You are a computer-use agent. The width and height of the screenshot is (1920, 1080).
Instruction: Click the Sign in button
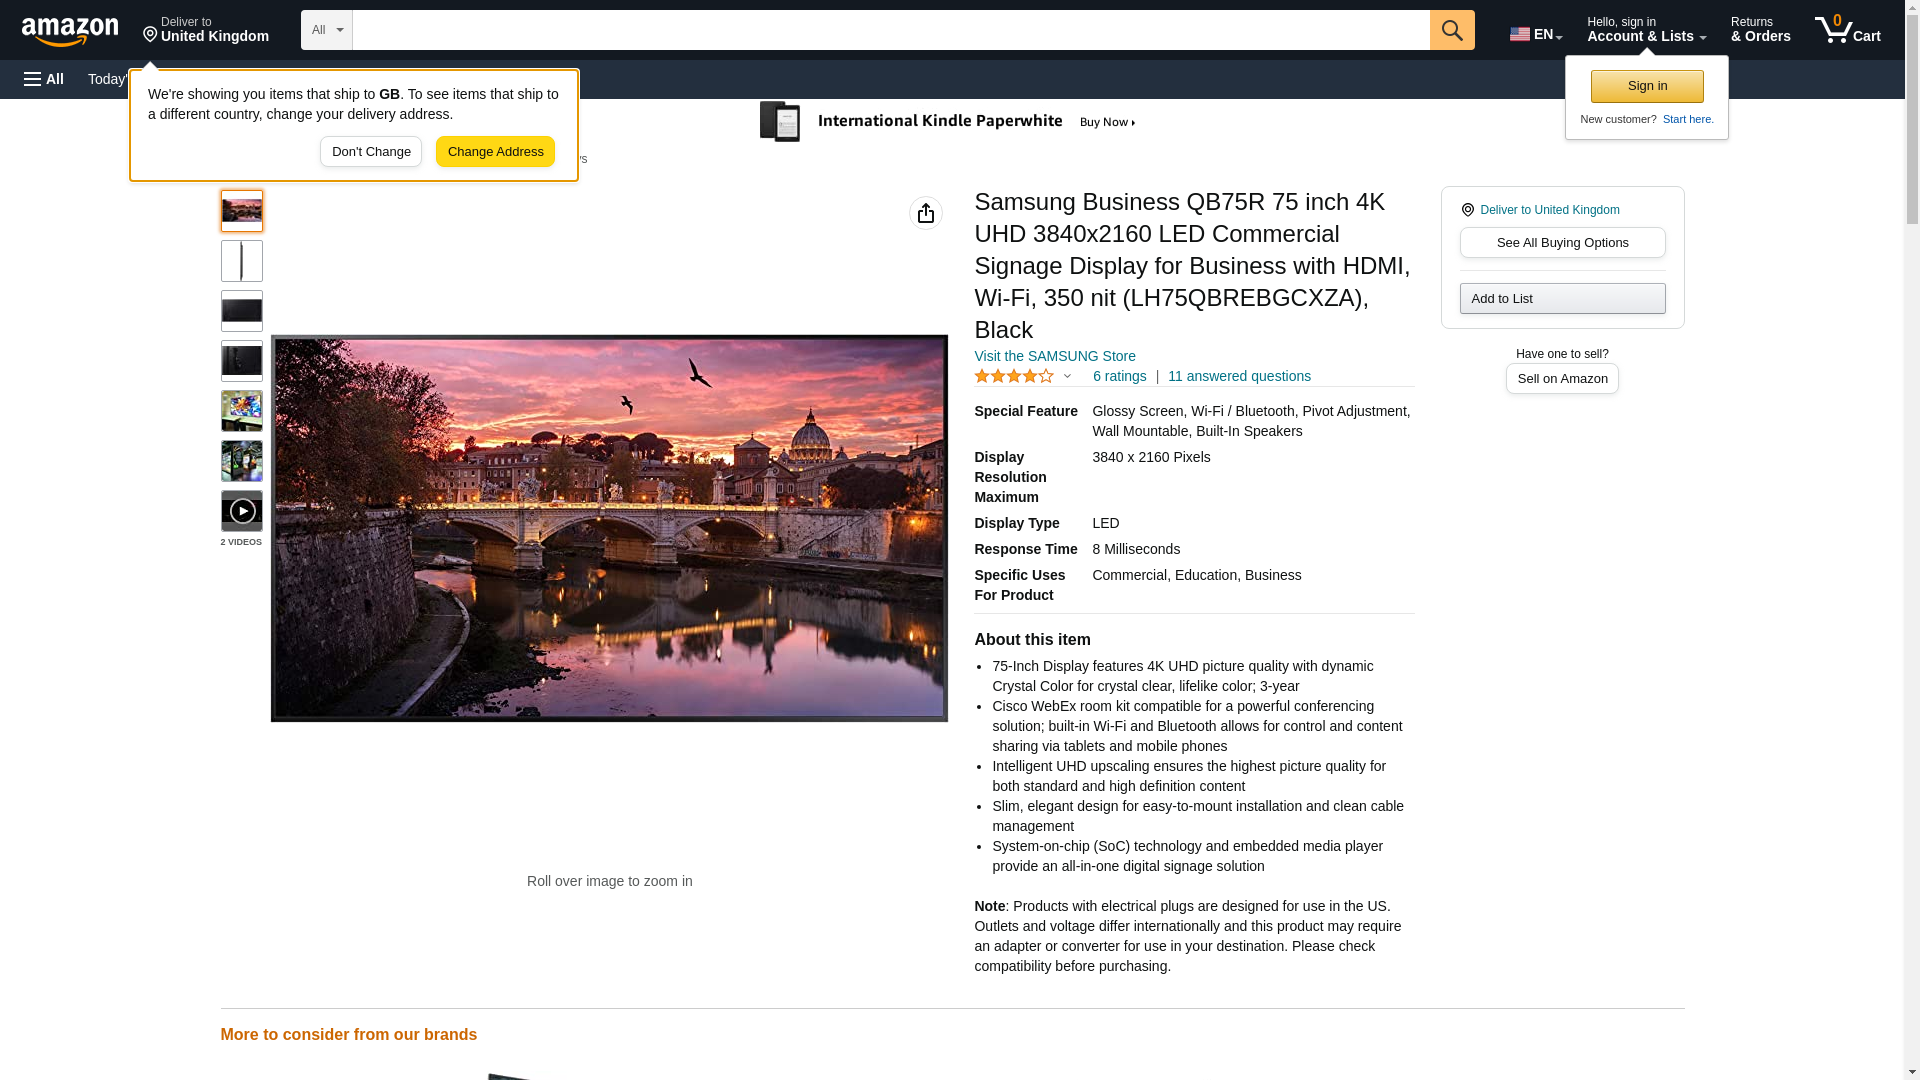[x=1646, y=86]
